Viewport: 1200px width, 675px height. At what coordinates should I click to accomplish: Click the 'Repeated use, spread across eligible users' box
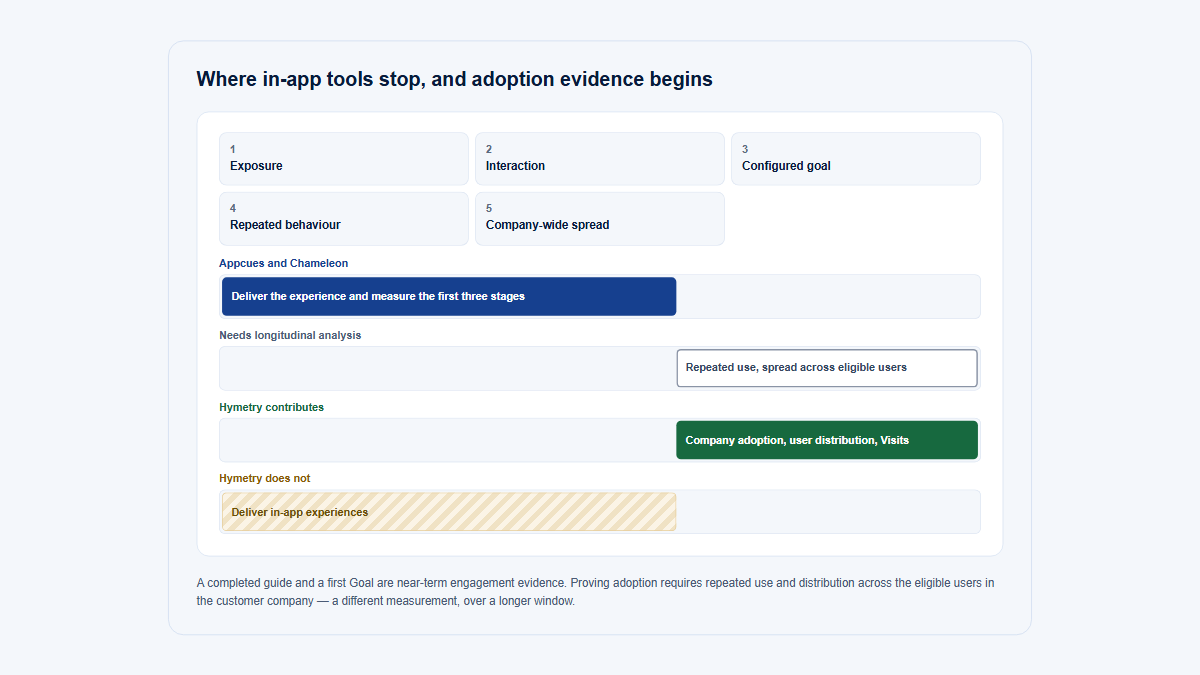point(827,368)
